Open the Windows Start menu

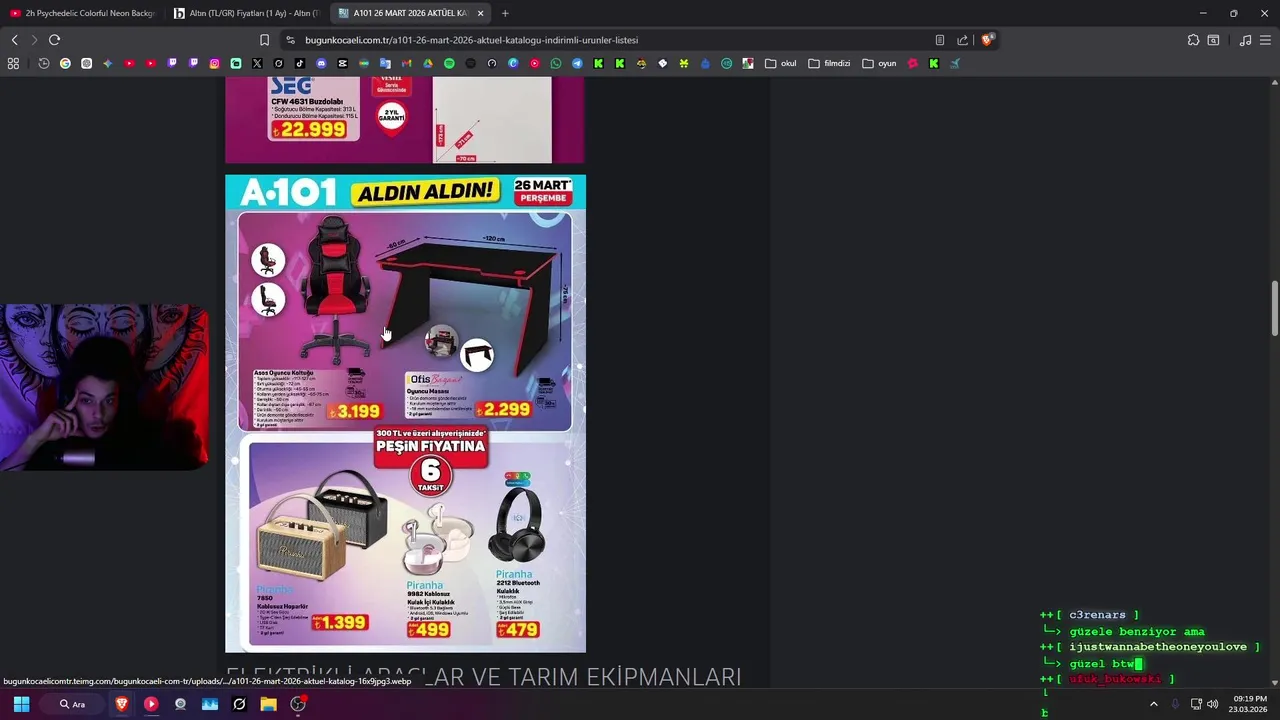21,704
